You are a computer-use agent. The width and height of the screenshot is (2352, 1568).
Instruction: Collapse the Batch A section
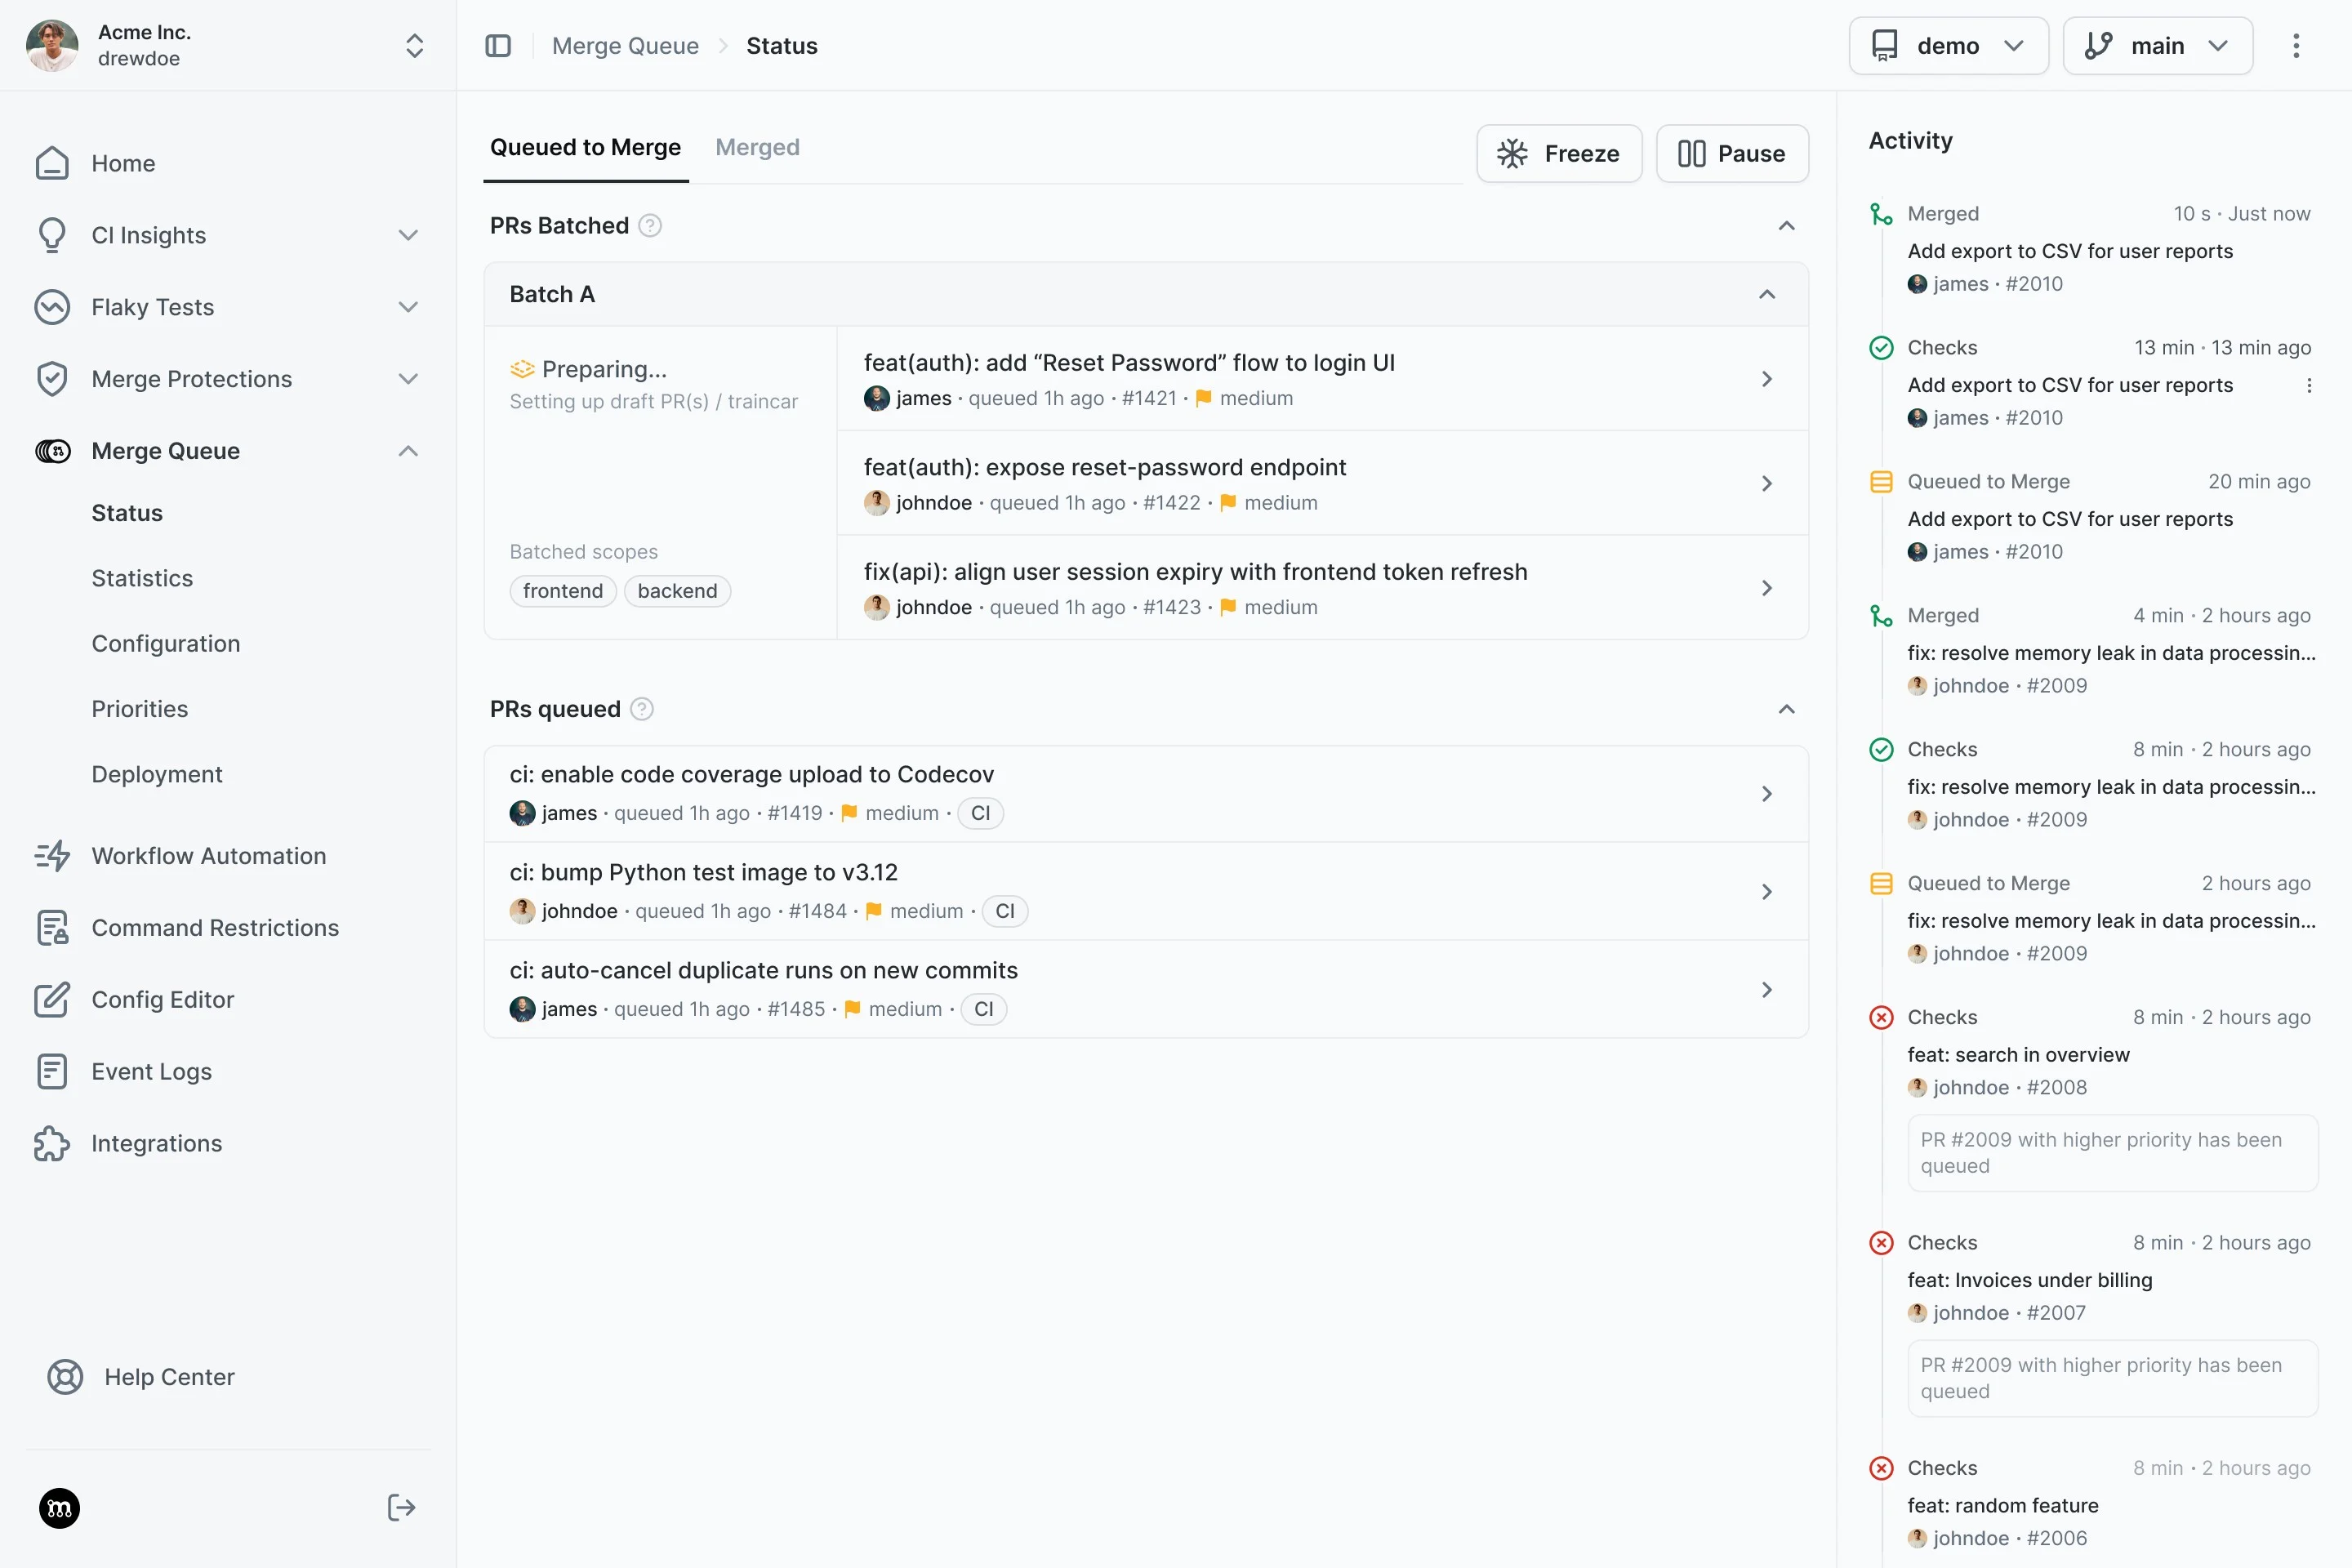click(1767, 294)
